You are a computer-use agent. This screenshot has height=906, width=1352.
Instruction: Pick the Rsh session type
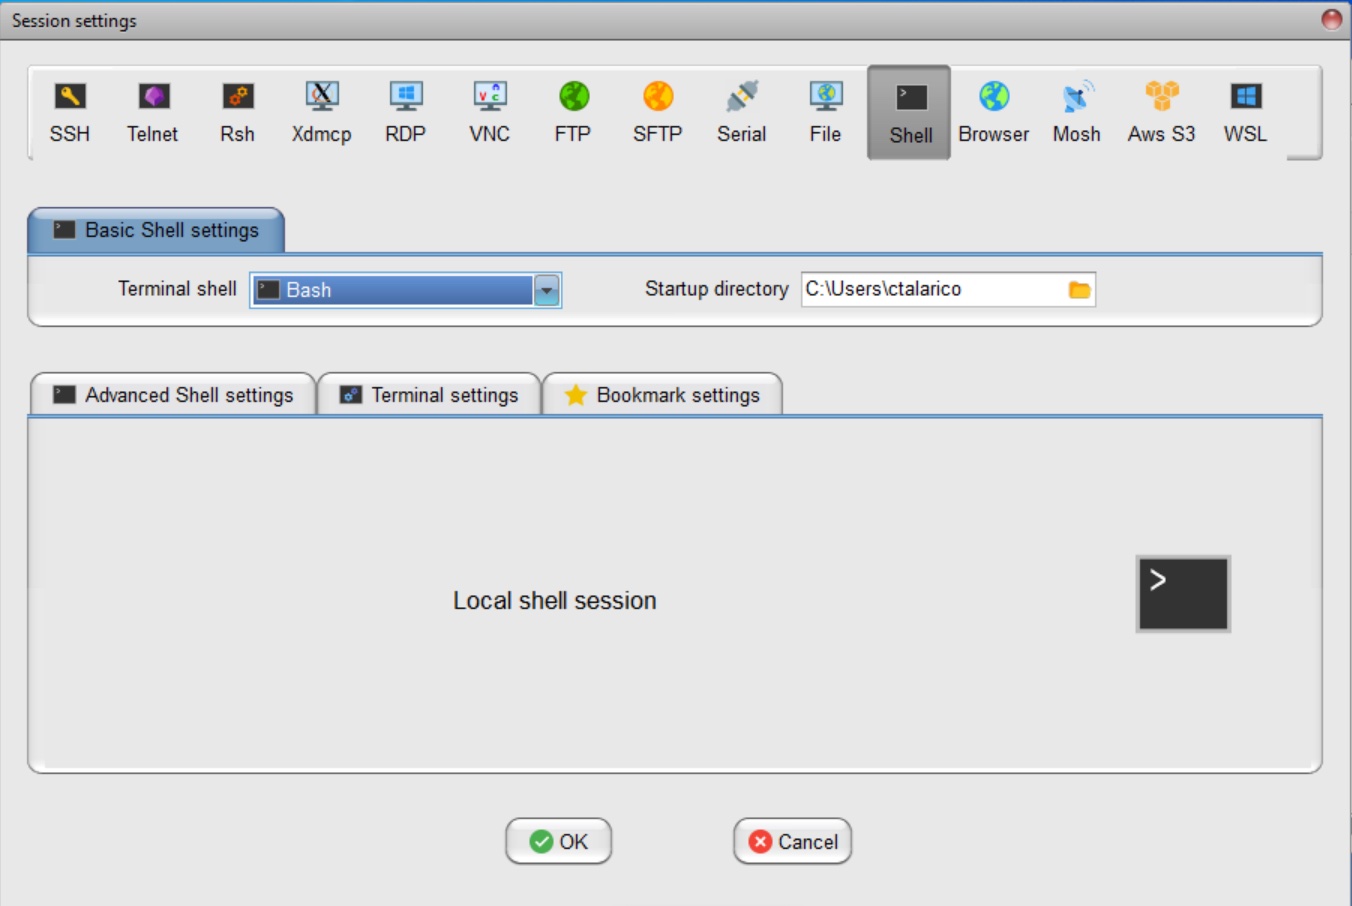(x=237, y=113)
